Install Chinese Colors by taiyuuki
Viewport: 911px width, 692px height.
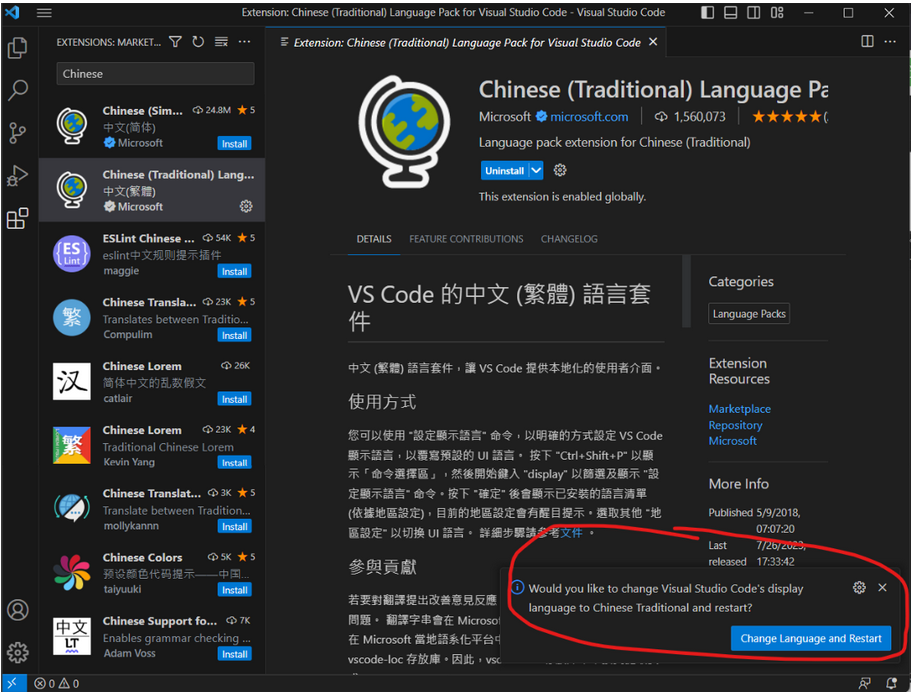(x=234, y=590)
